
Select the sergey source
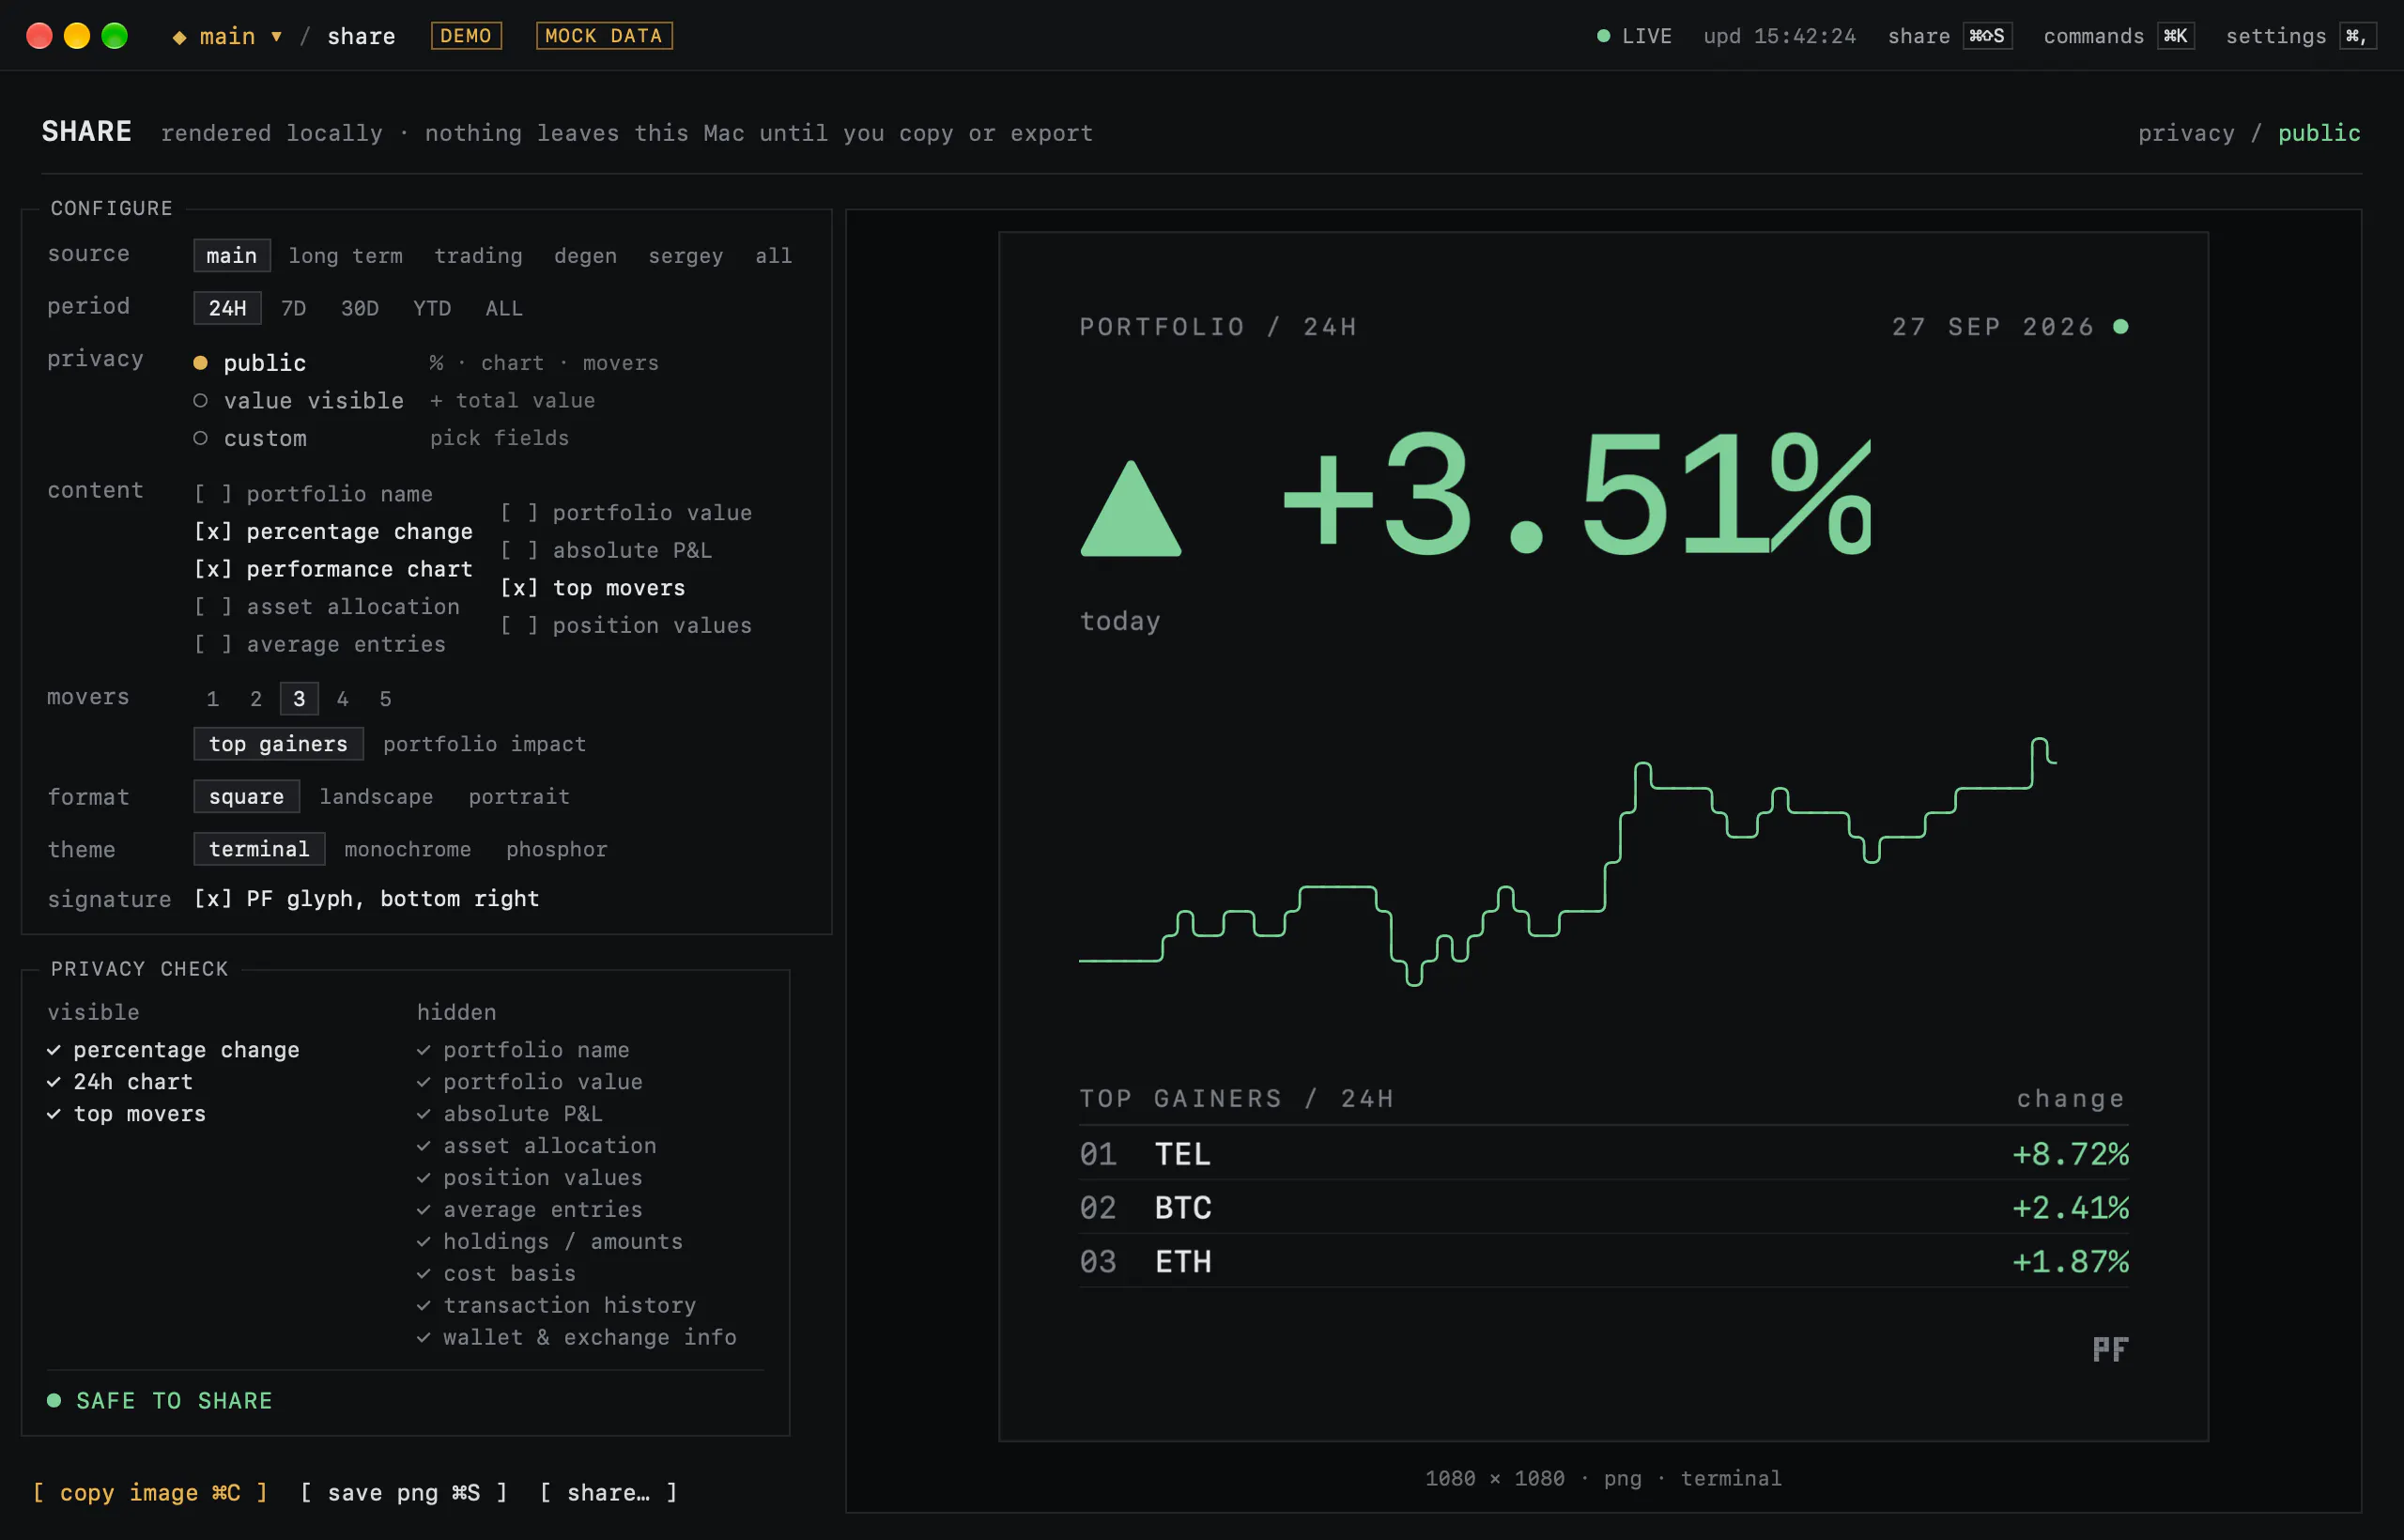click(x=685, y=256)
